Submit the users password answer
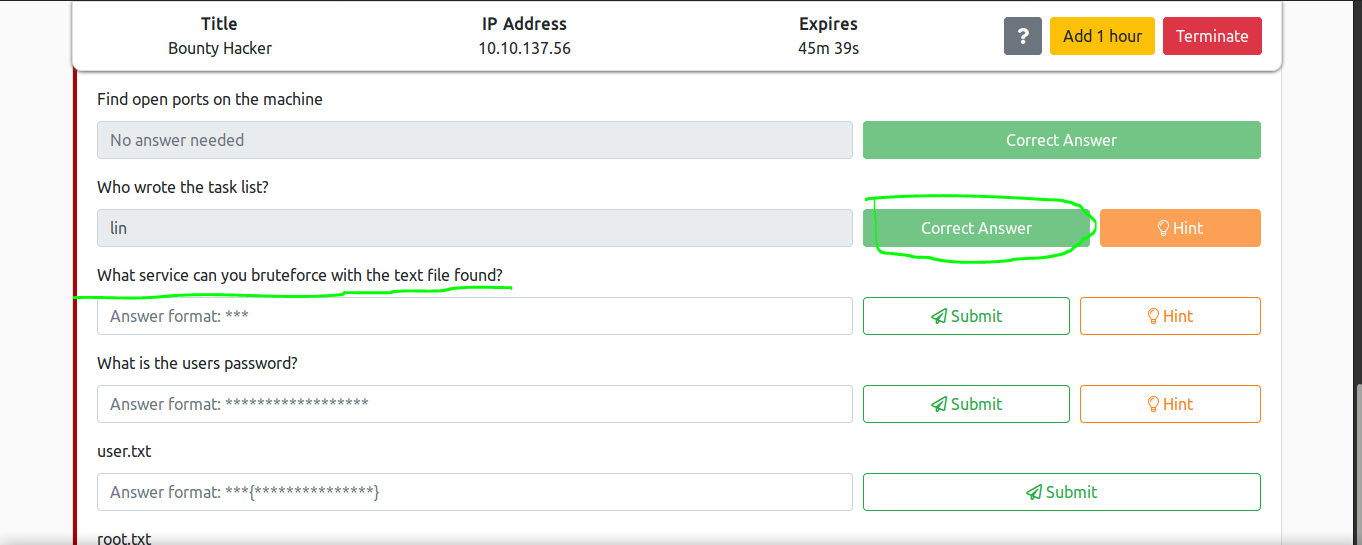 [966, 404]
